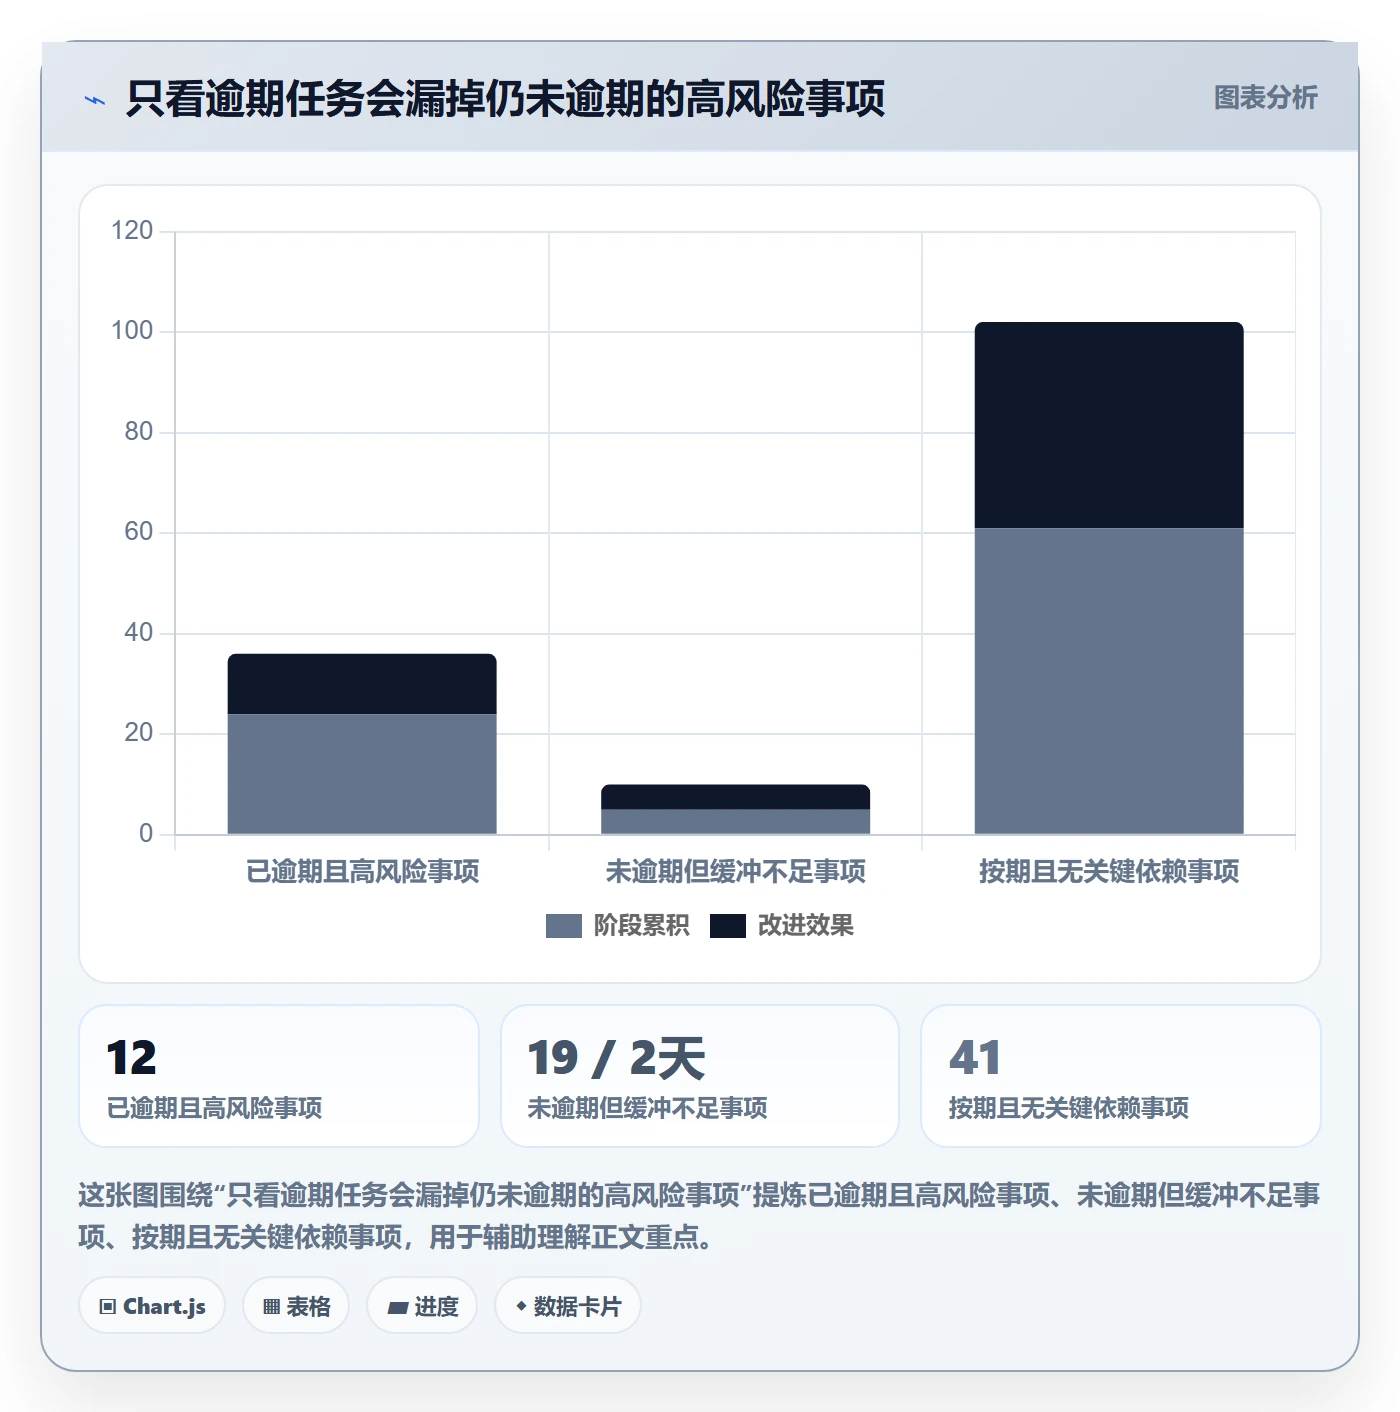This screenshot has width=1400, height=1412.
Task: Click the 已逾期且高风险事项 x-axis label
Action: click(362, 872)
